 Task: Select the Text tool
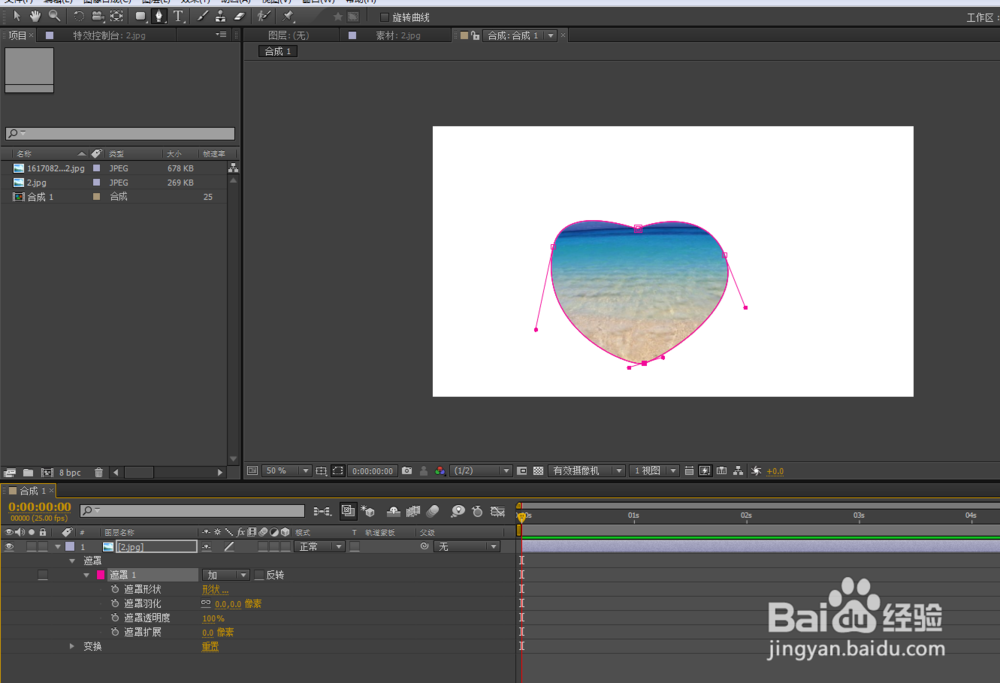click(179, 16)
